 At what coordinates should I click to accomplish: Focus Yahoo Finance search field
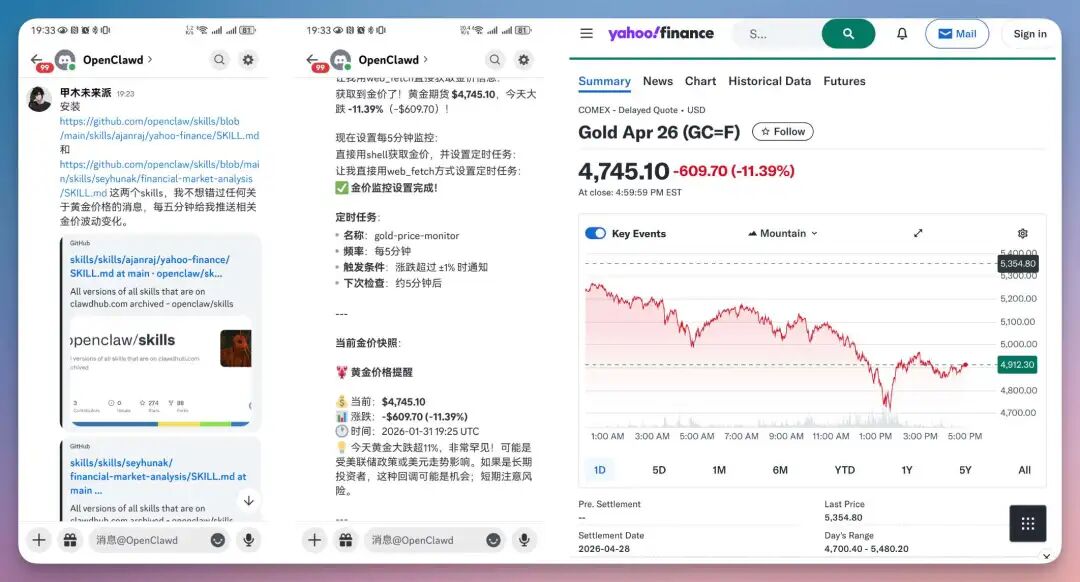coord(778,34)
